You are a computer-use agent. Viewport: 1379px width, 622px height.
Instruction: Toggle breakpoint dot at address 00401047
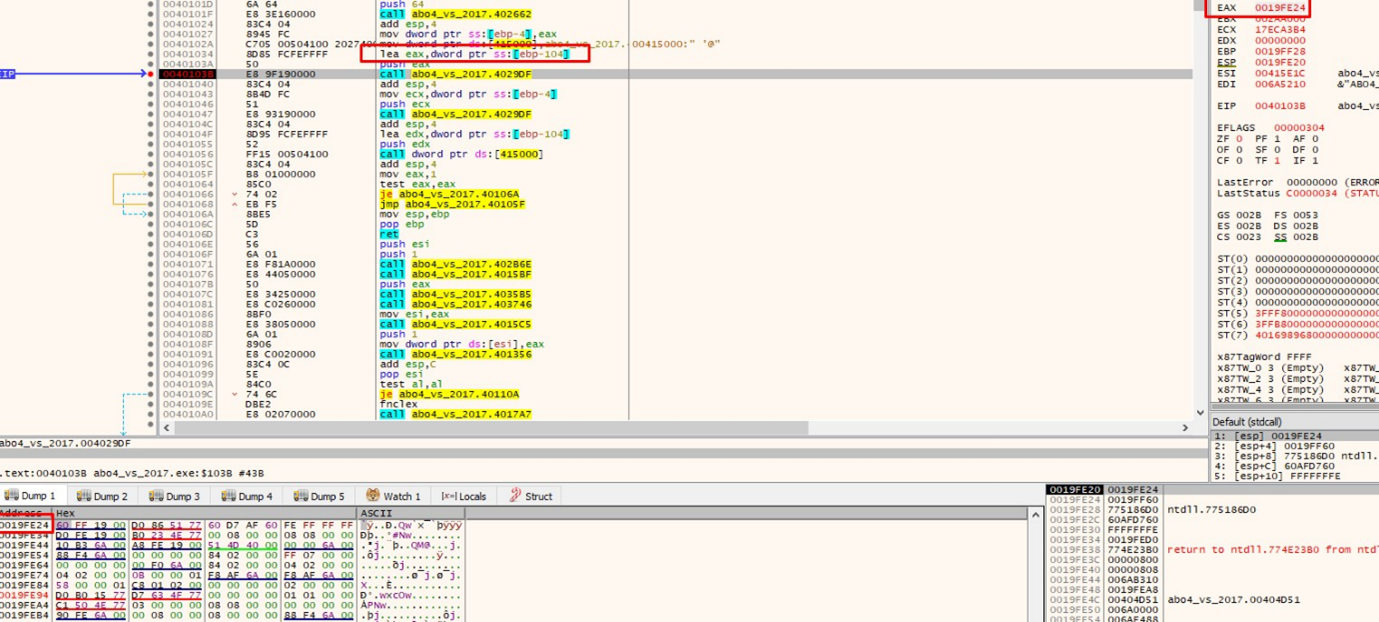click(x=151, y=114)
